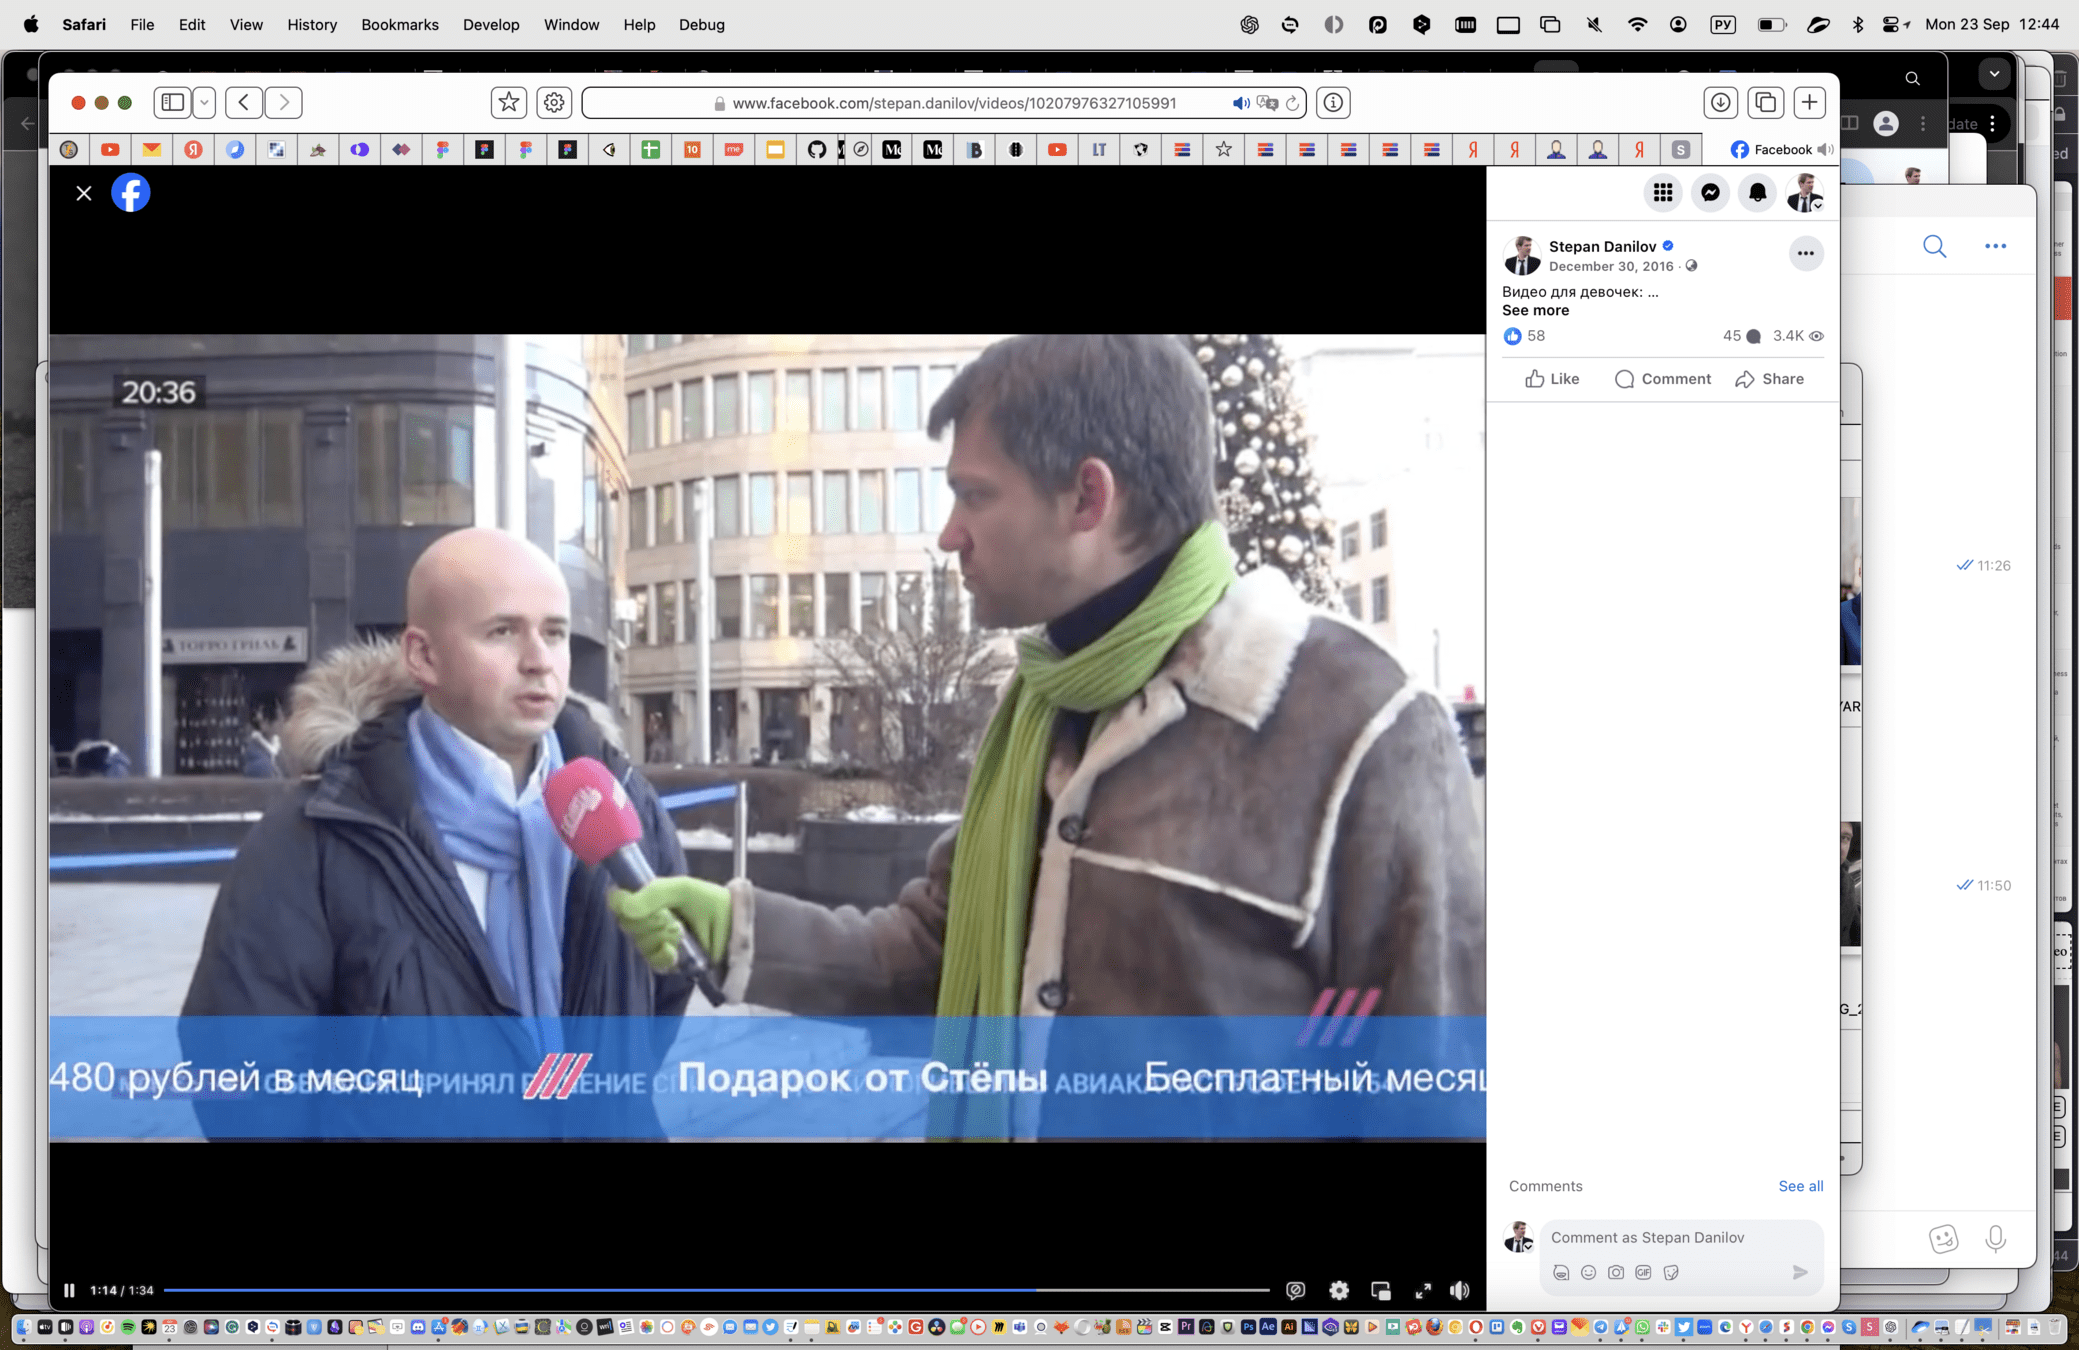This screenshot has height=1350, width=2079.
Task: Seek the video using progress bar
Action: coord(716,1290)
